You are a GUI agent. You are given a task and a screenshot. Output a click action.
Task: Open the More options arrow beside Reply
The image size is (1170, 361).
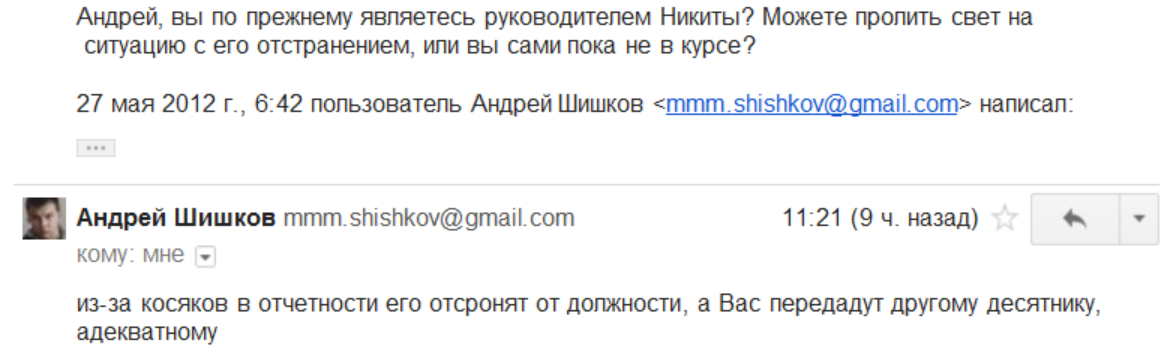[x=1139, y=219]
